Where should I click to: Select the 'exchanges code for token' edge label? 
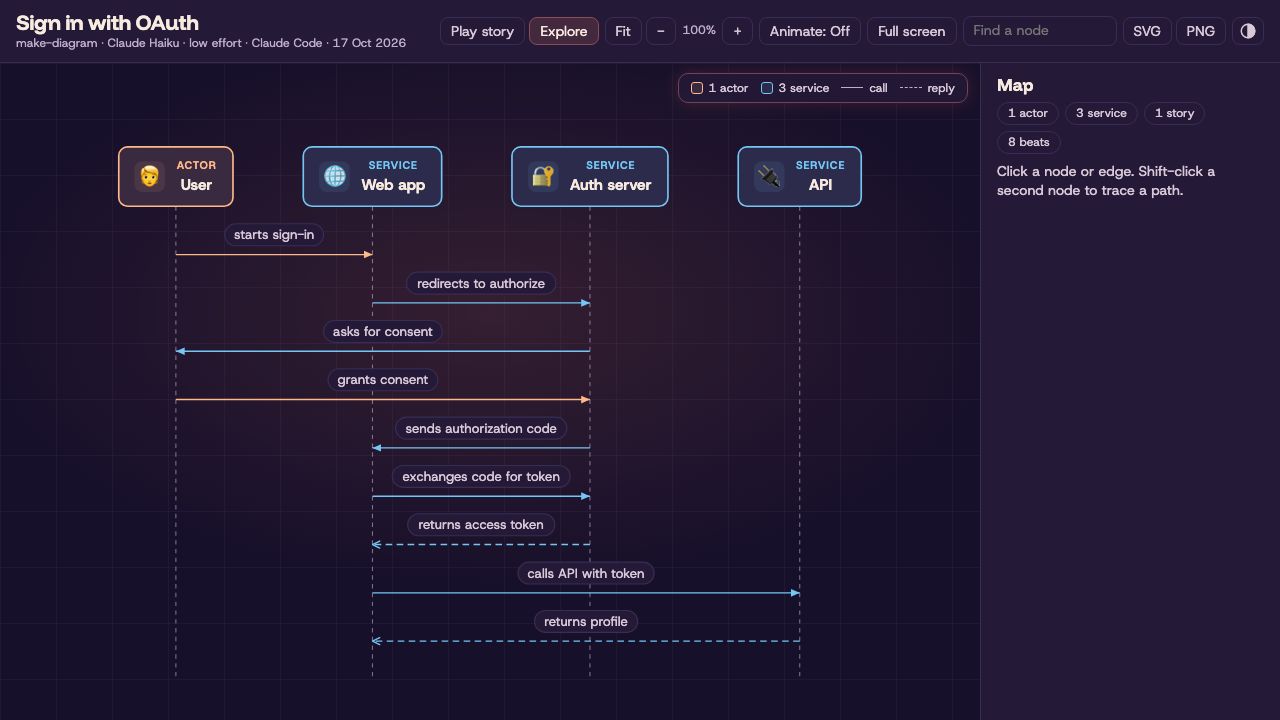tap(481, 477)
